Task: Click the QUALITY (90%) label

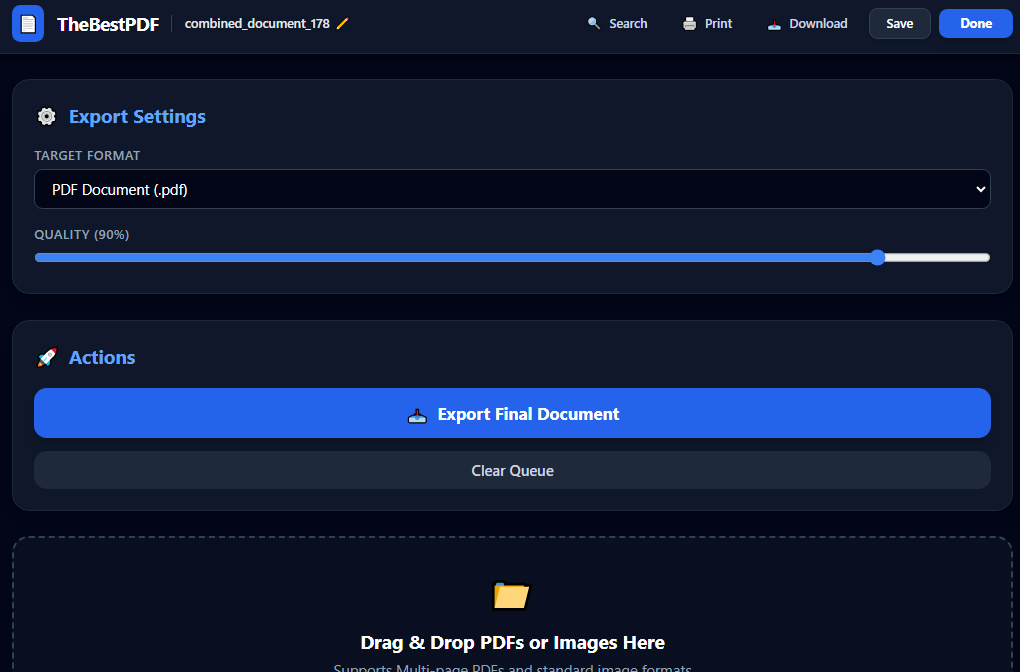Action: pos(82,235)
